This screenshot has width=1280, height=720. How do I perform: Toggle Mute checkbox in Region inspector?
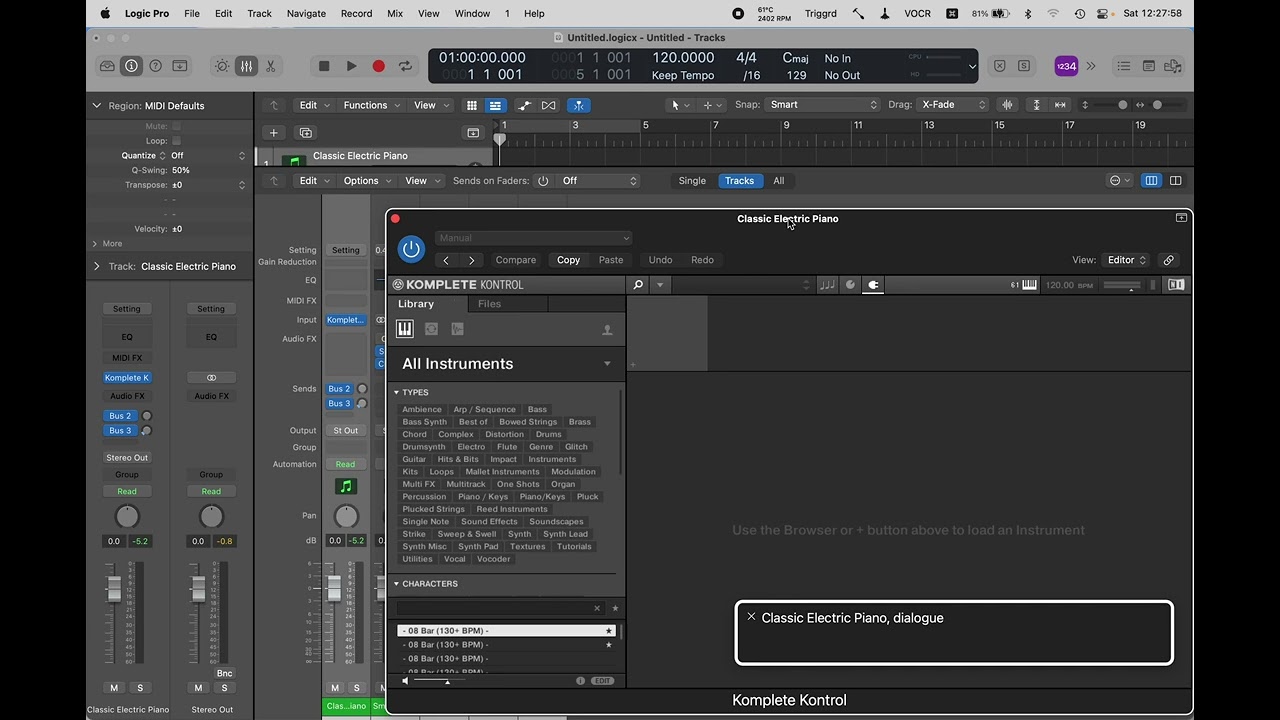[x=177, y=126]
